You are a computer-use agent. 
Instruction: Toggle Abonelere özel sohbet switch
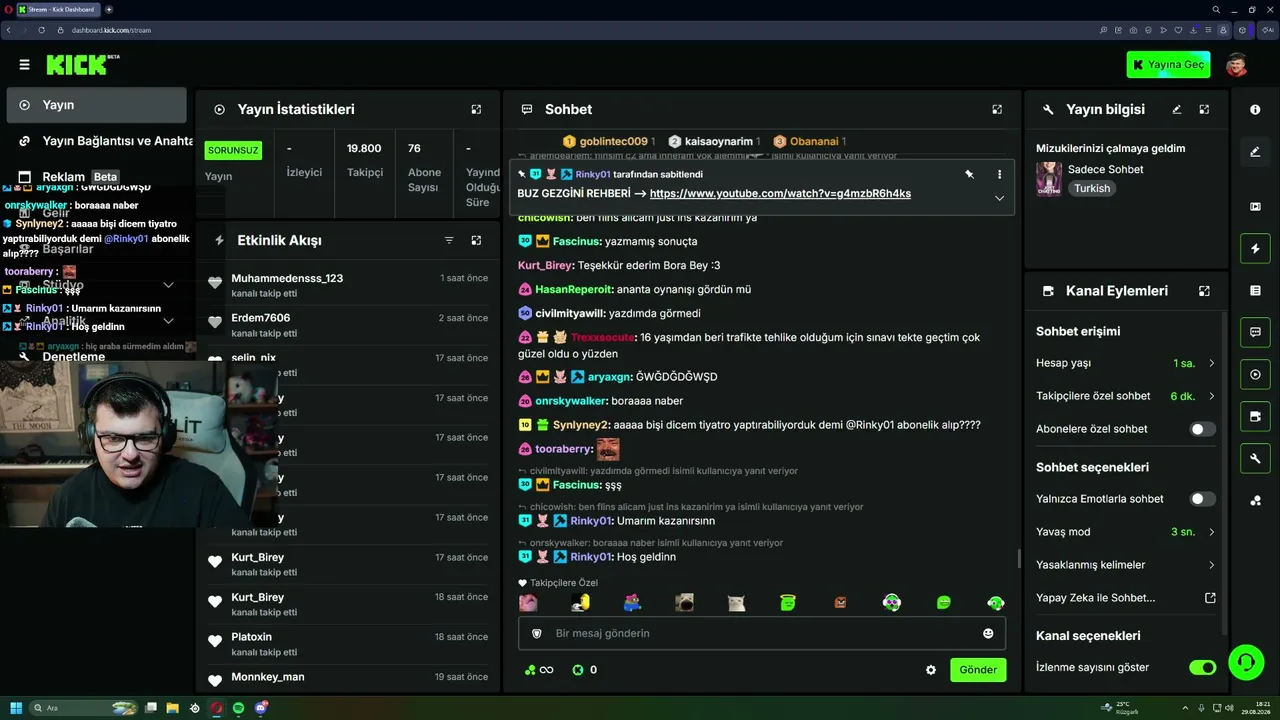coord(1202,429)
